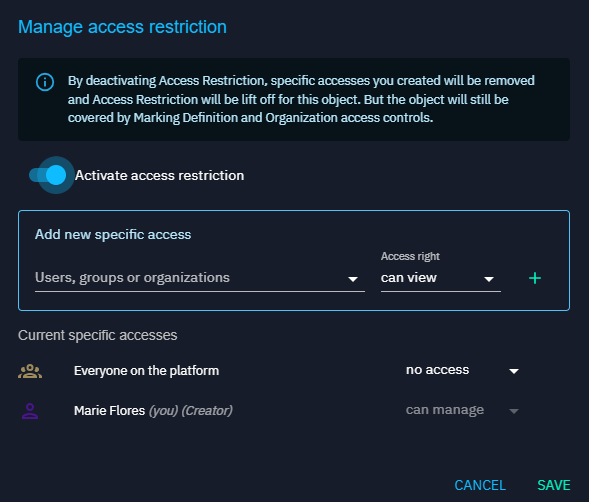Viewport: 589px width, 502px height.
Task: Click the SAVE button
Action: pos(554,485)
